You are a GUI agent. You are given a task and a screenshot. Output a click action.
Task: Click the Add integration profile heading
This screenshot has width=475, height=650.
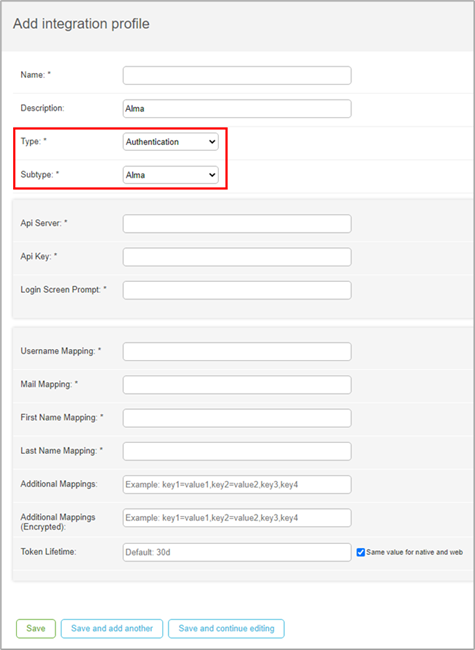[x=81, y=24]
